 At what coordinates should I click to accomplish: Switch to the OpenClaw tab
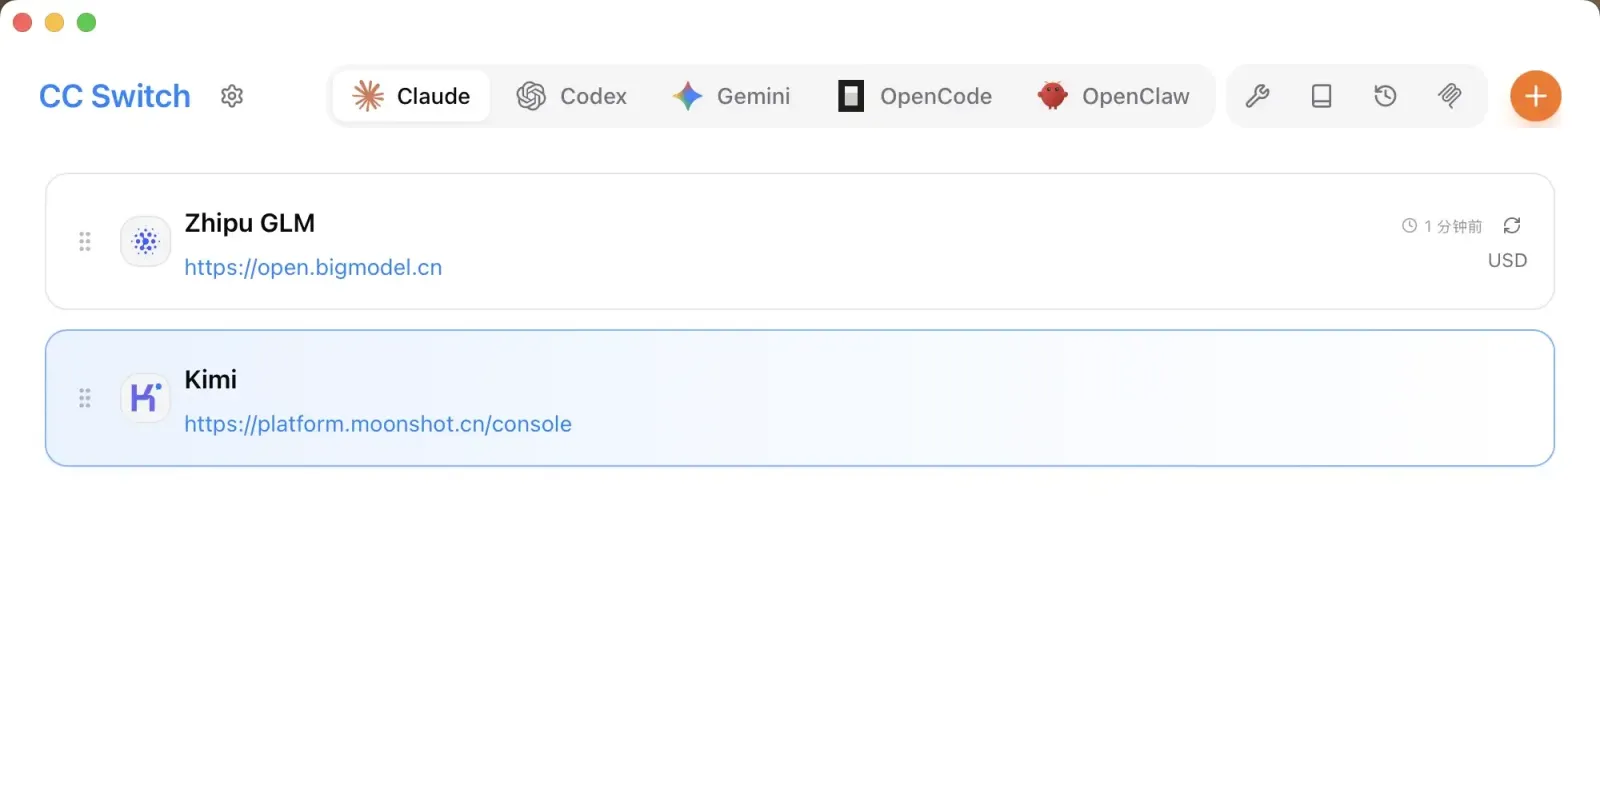(x=1113, y=96)
